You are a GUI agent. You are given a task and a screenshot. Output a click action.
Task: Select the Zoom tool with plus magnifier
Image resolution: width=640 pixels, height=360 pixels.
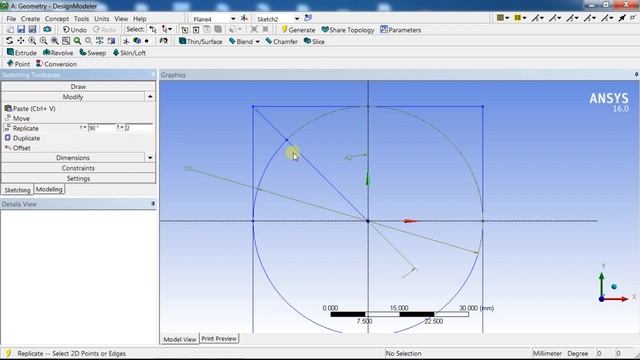(32, 41)
